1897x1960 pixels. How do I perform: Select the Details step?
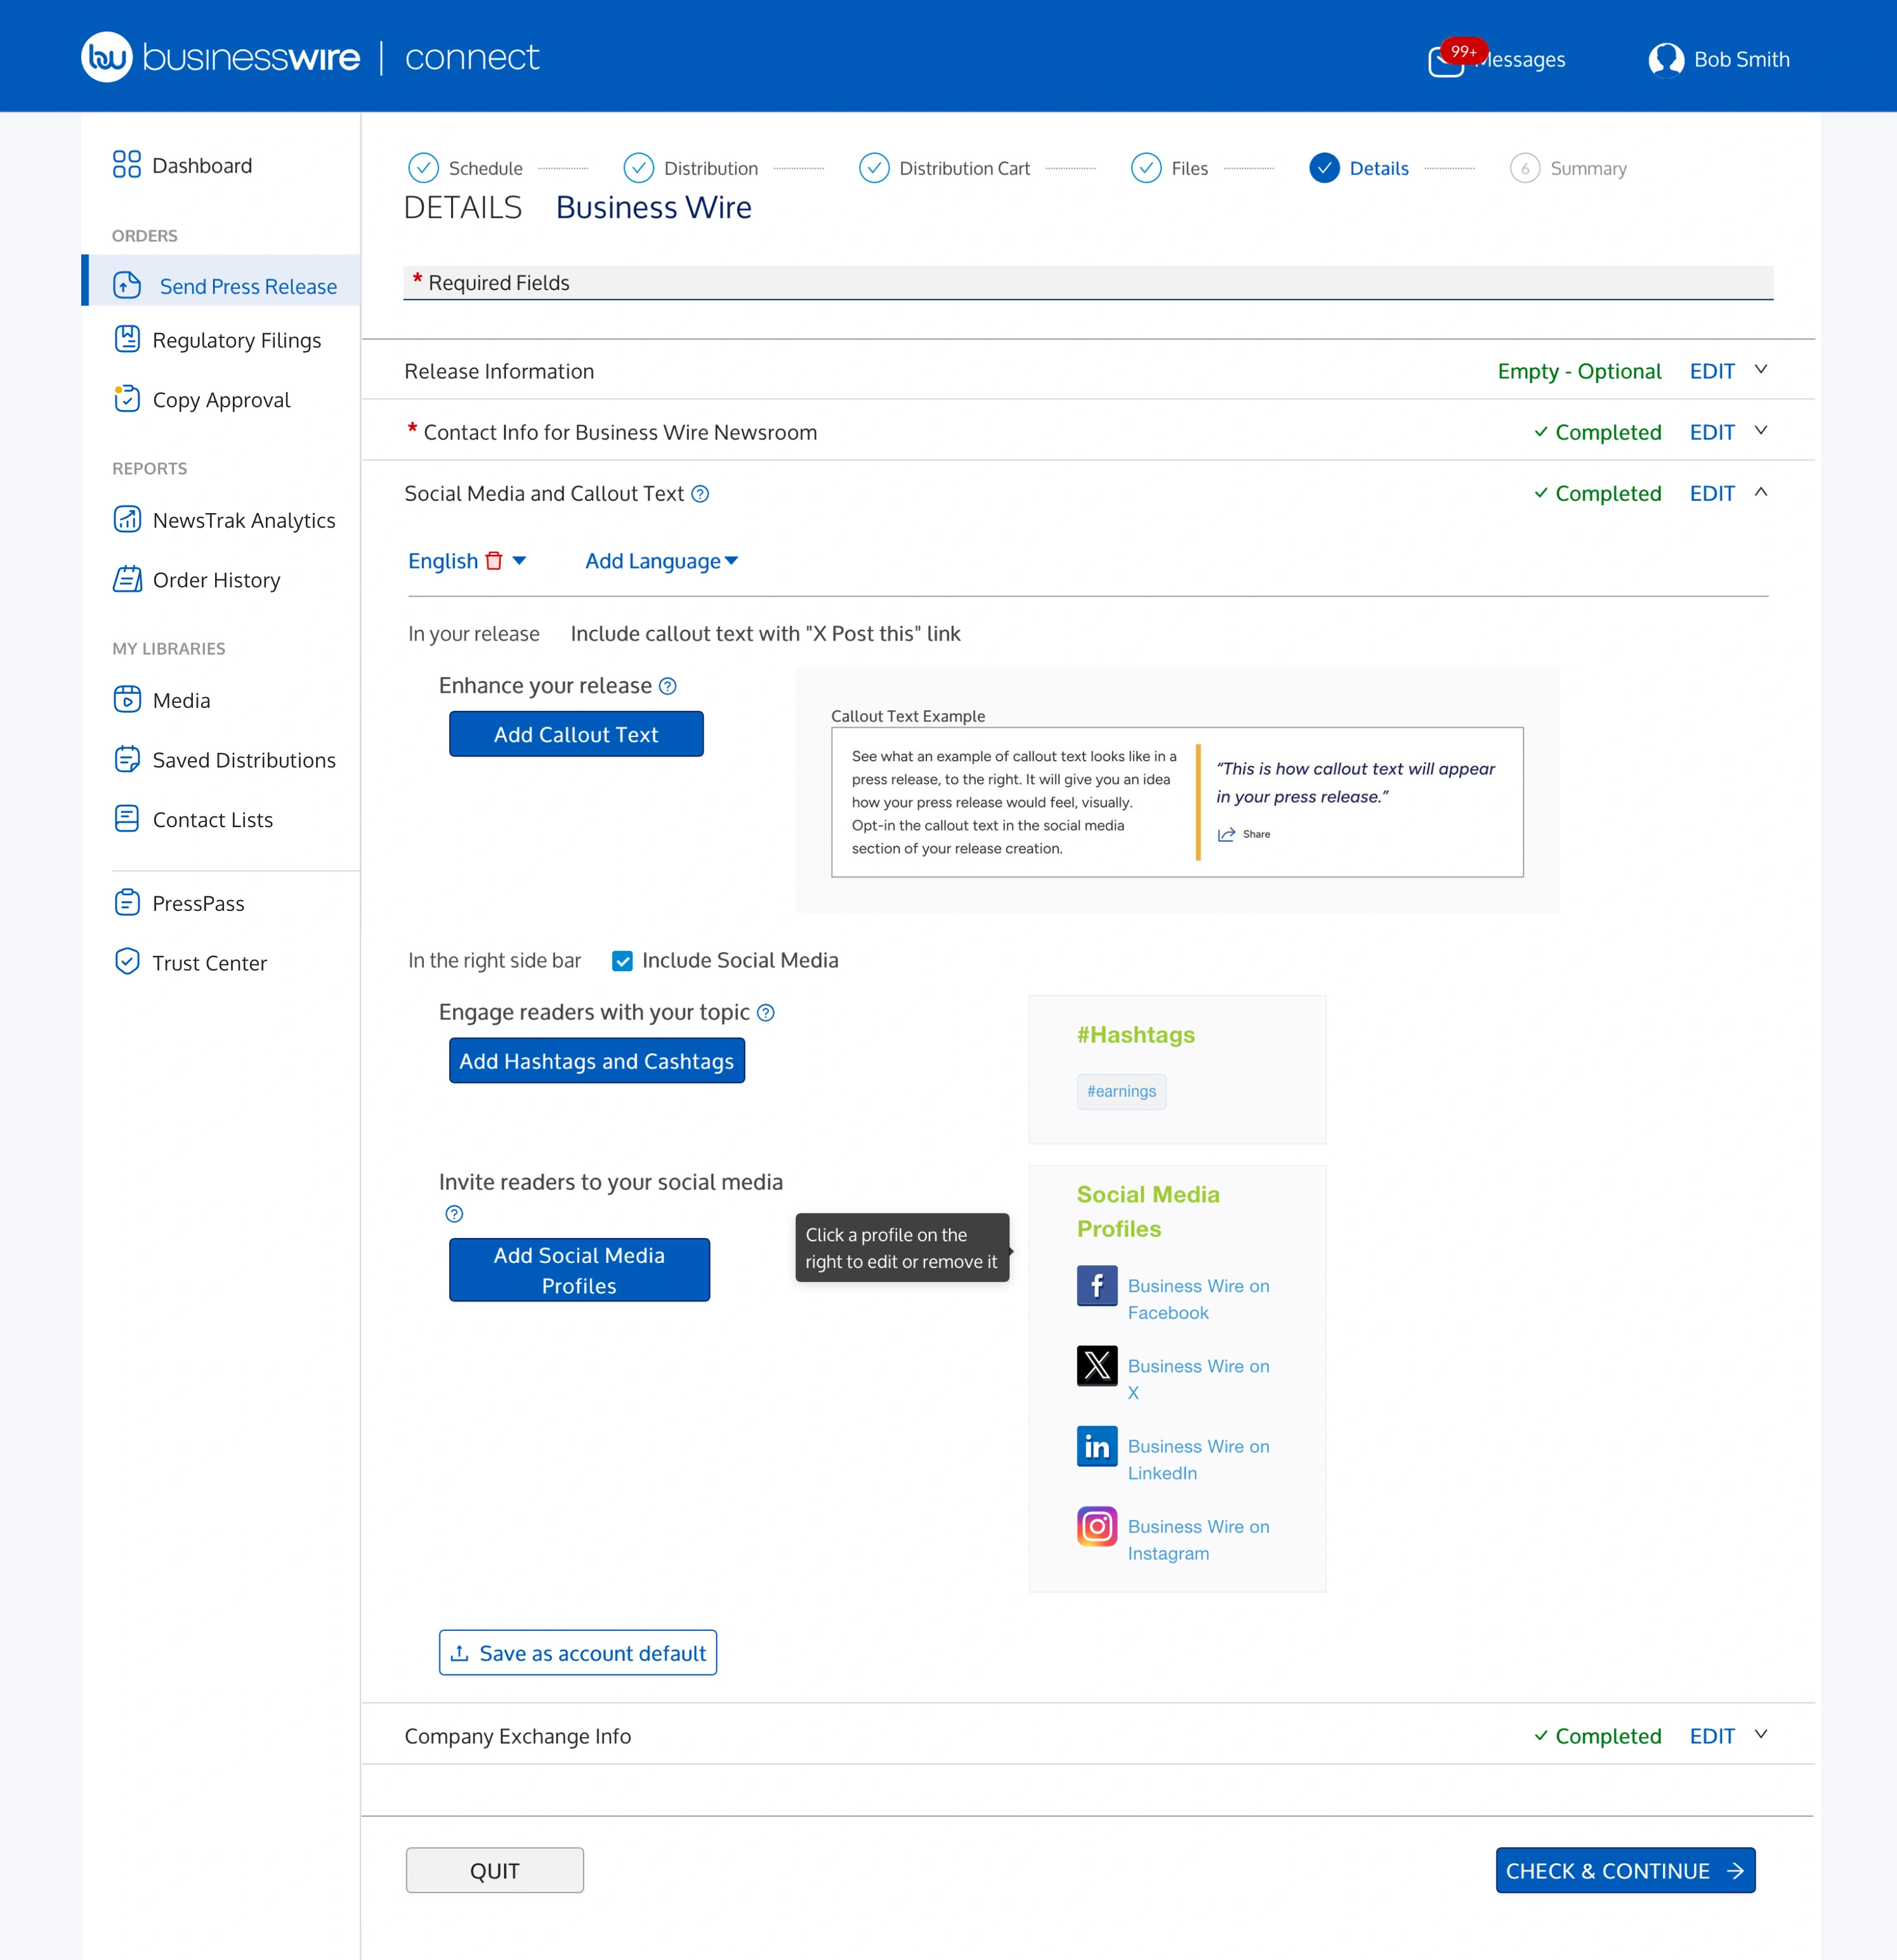1359,168
